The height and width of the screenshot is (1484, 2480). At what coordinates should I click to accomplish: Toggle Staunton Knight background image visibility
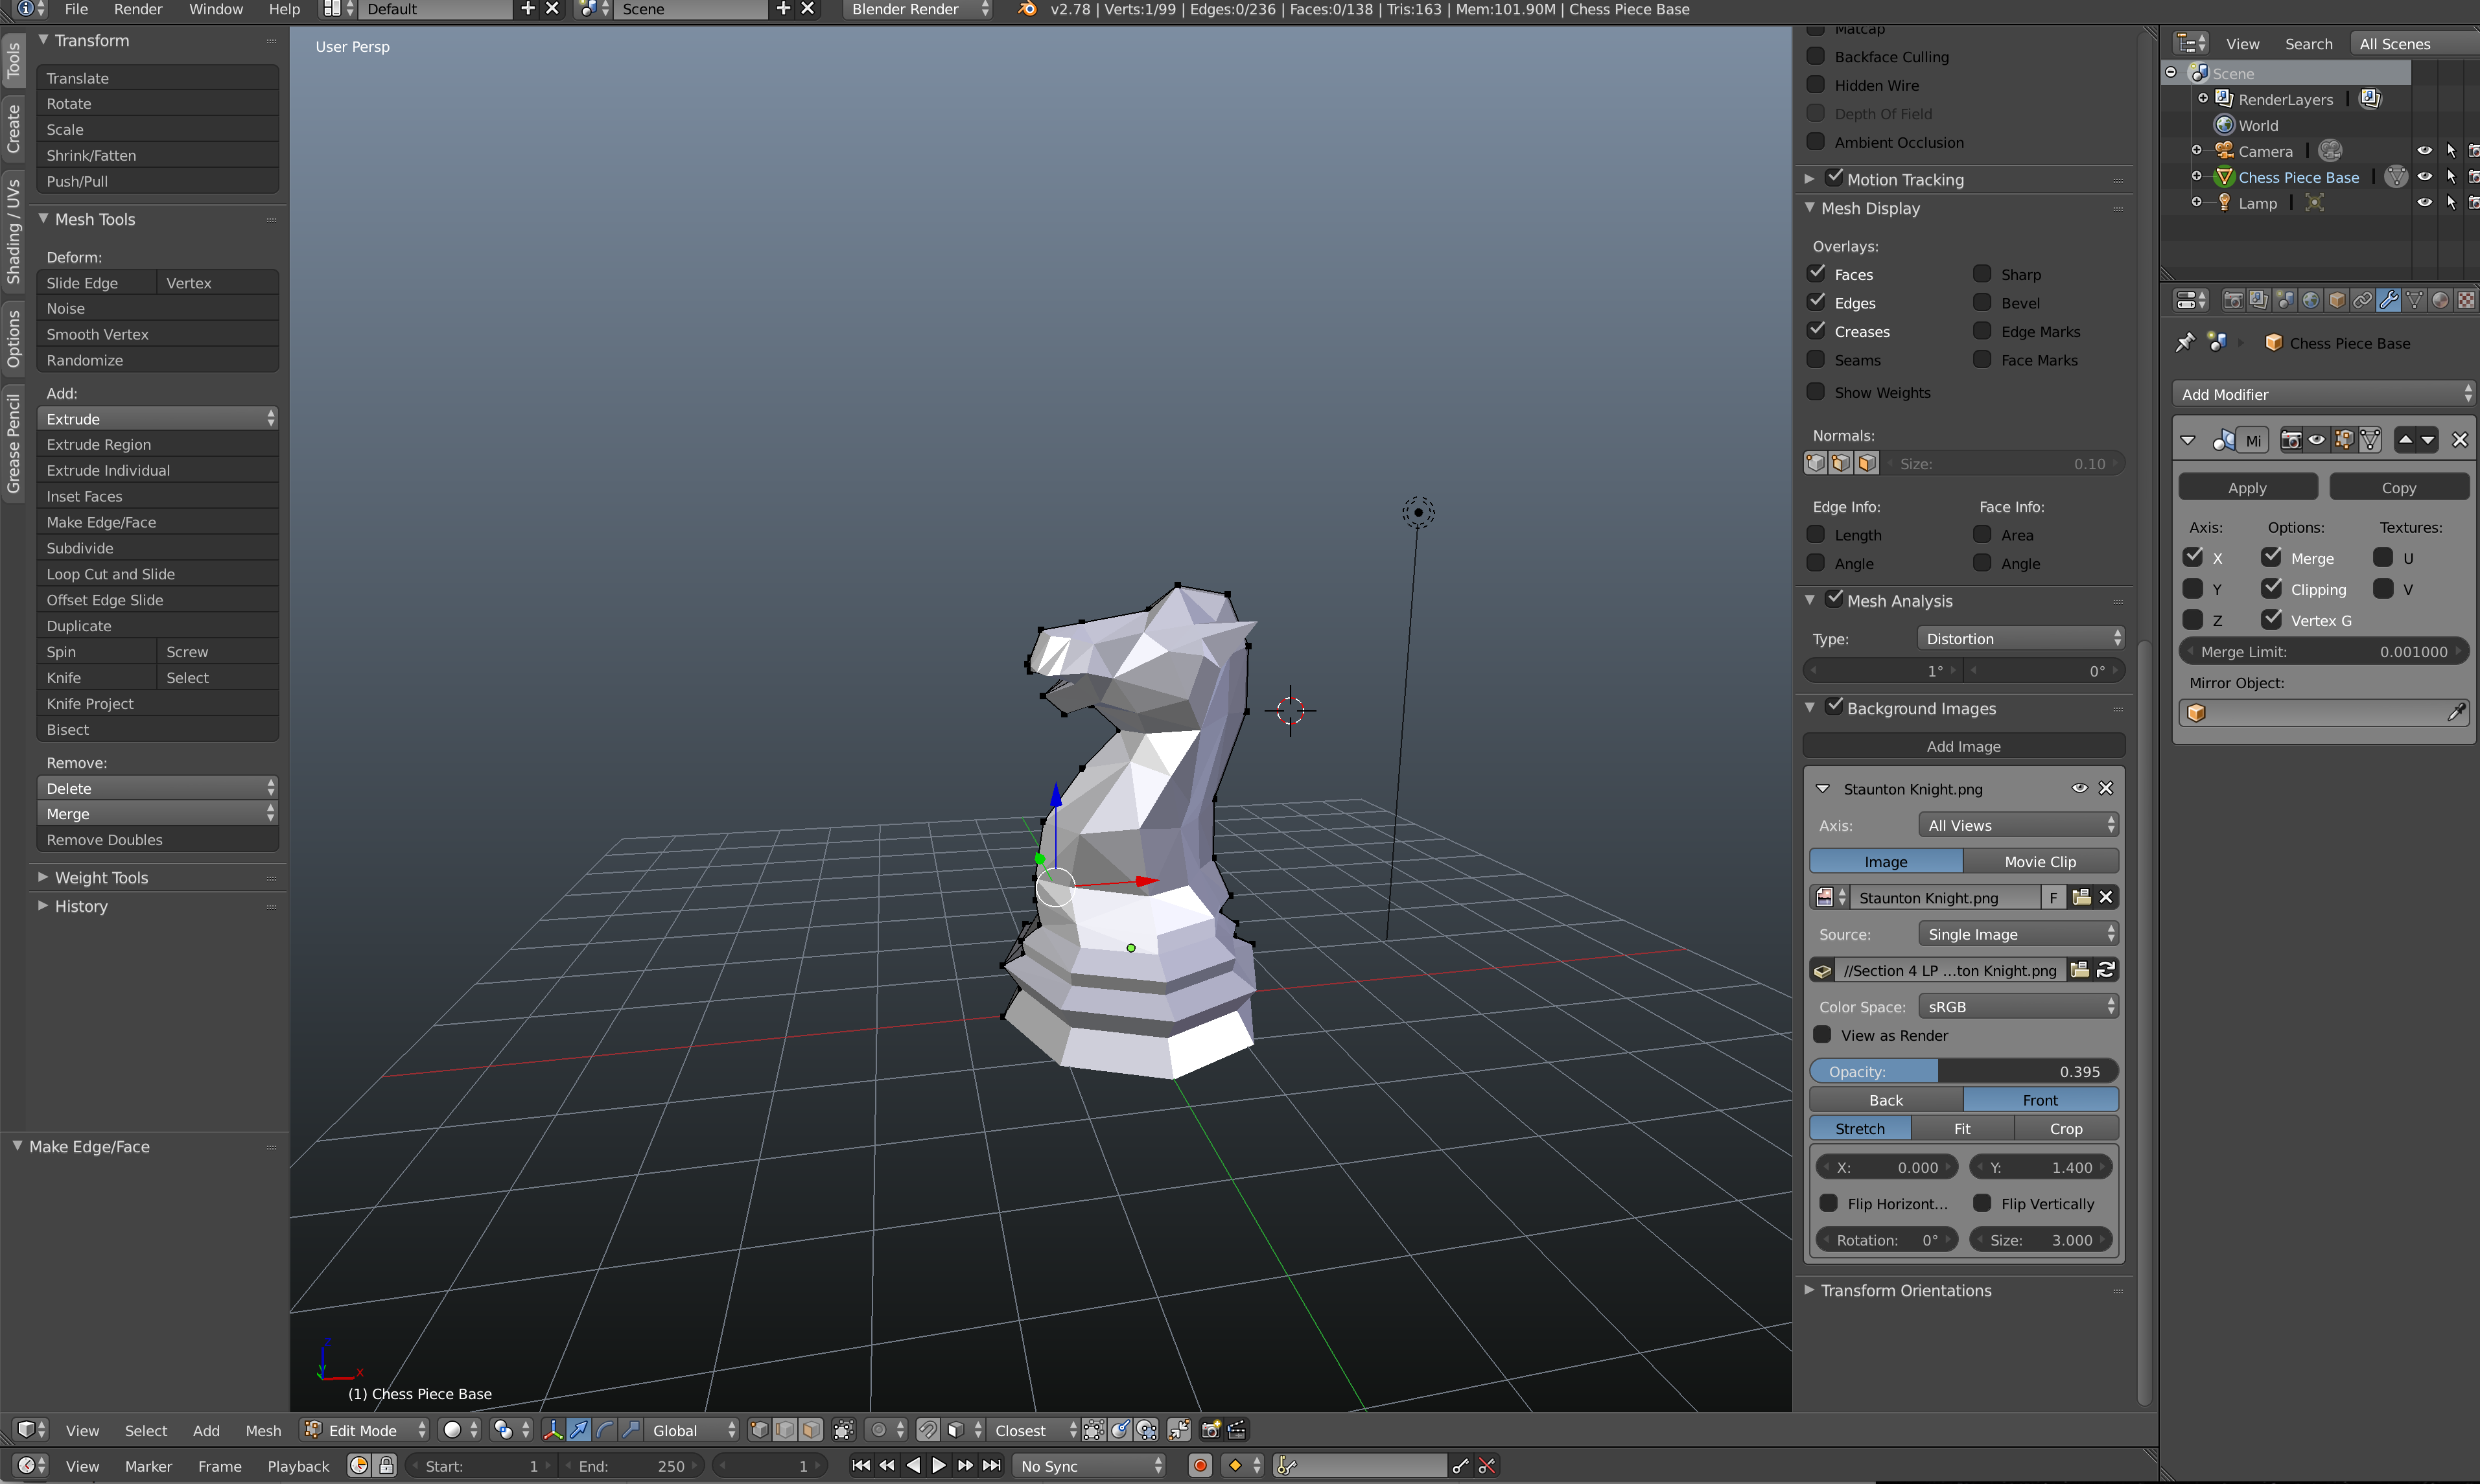[2080, 788]
